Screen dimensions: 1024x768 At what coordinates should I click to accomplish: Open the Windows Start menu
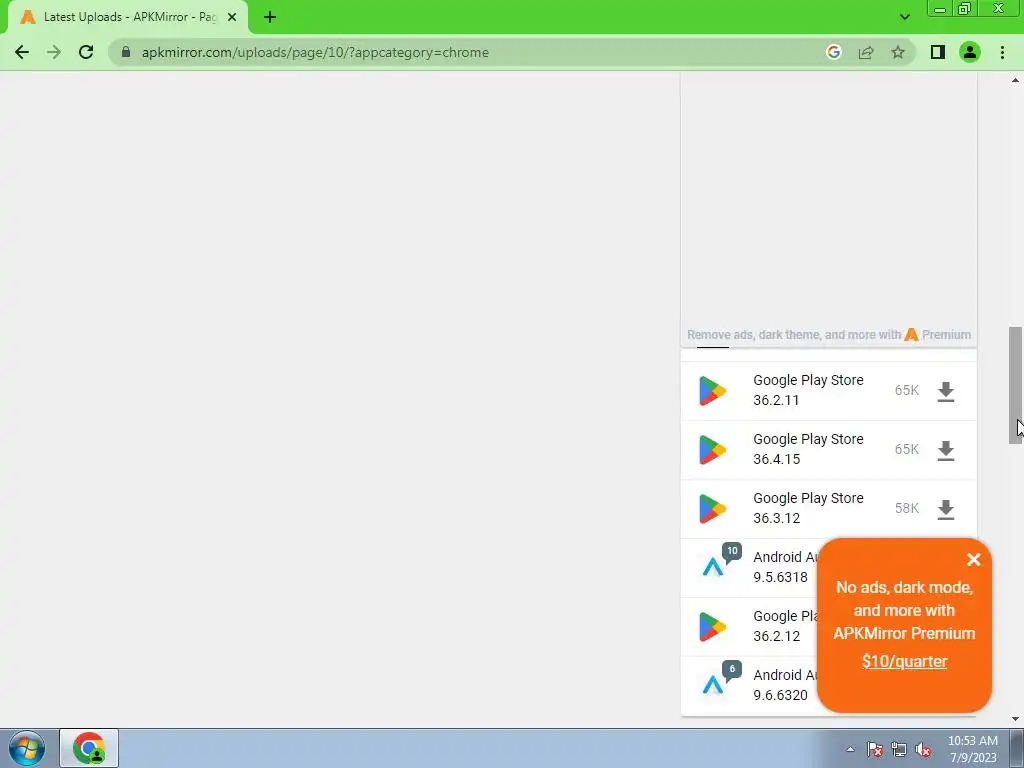point(27,748)
